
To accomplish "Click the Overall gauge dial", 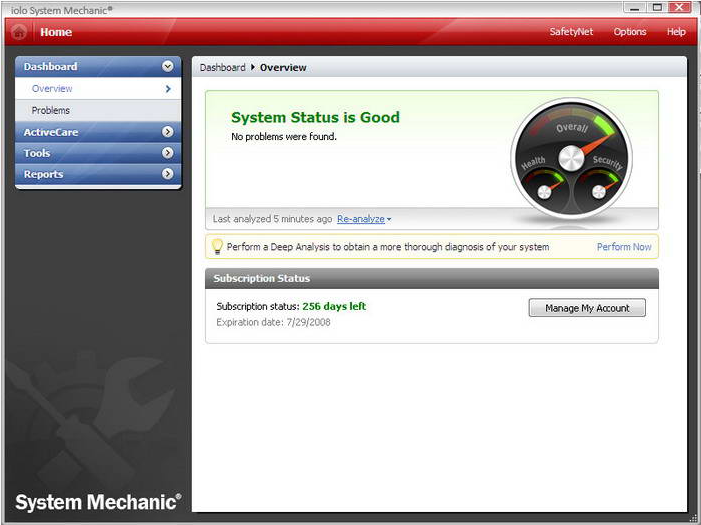I will (571, 141).
